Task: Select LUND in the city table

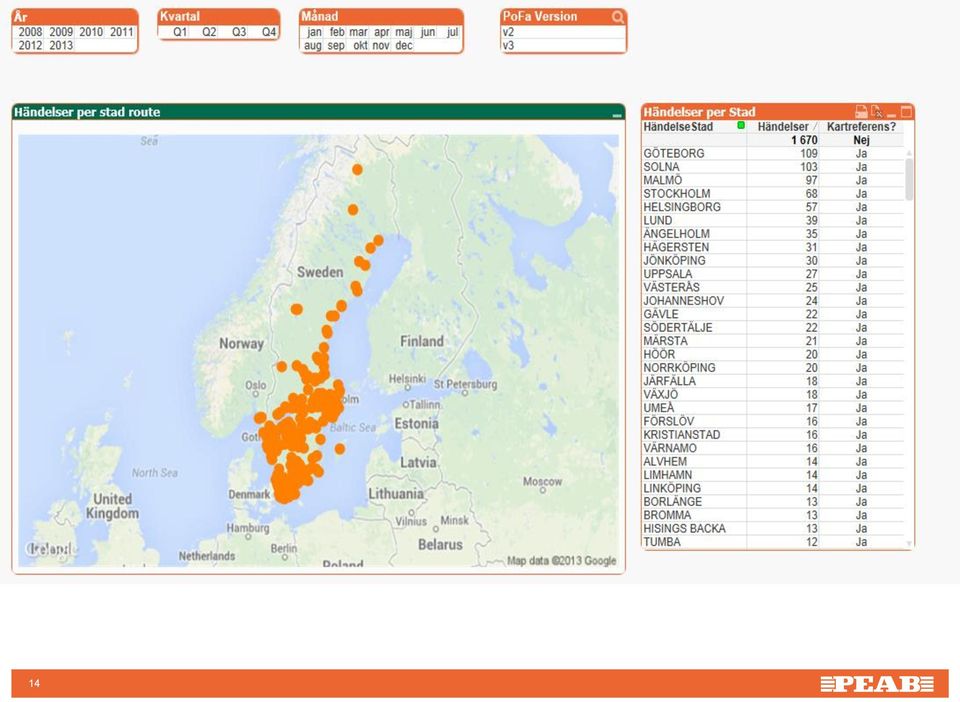Action: click(658, 220)
